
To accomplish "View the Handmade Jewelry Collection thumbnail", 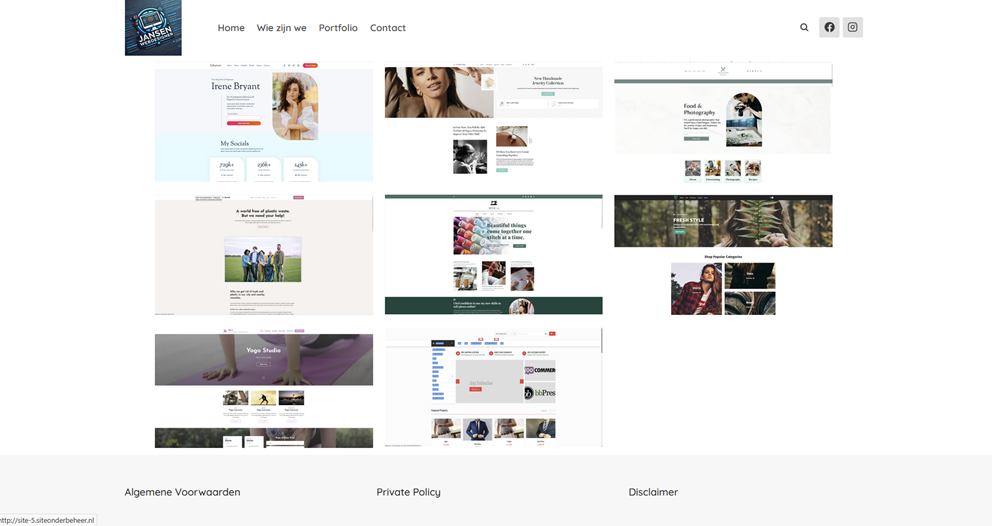I will [x=493, y=121].
